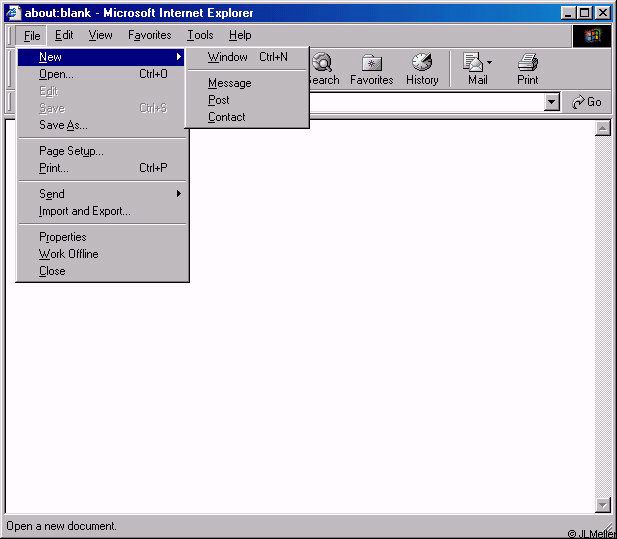
Task: Select Open... in the File menu
Action: [102, 74]
